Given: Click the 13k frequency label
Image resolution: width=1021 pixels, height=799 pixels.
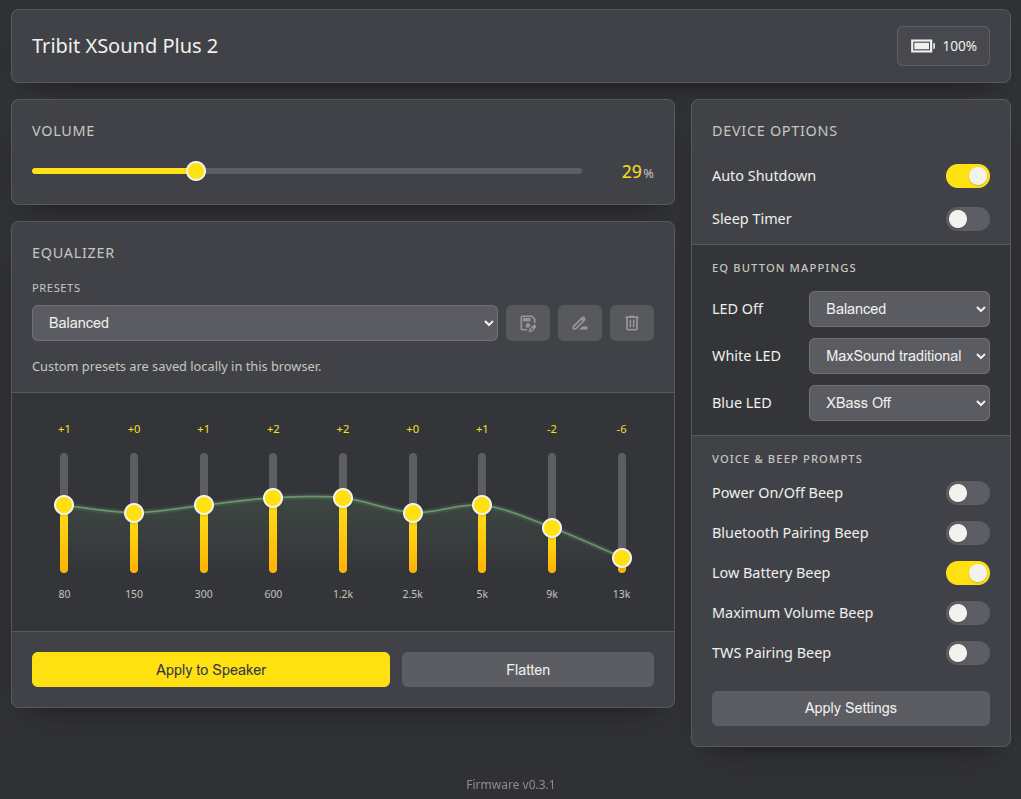Looking at the screenshot, I should pyautogui.click(x=622, y=594).
